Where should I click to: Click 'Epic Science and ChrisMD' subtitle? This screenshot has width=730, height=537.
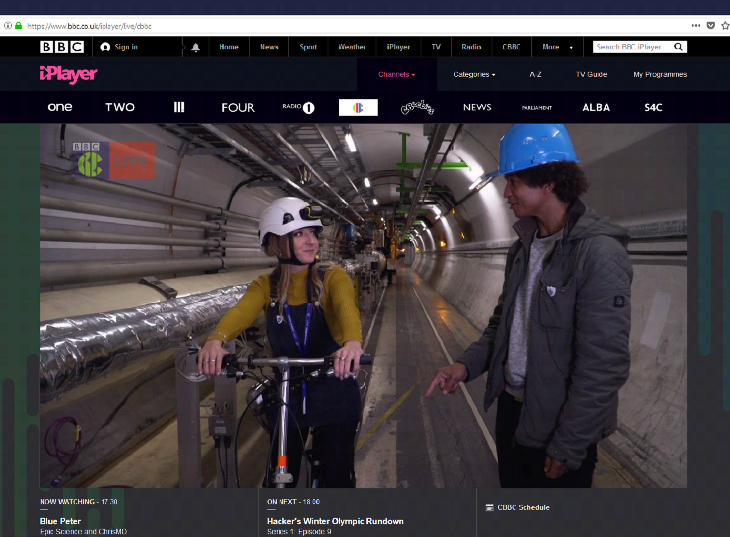click(x=83, y=532)
